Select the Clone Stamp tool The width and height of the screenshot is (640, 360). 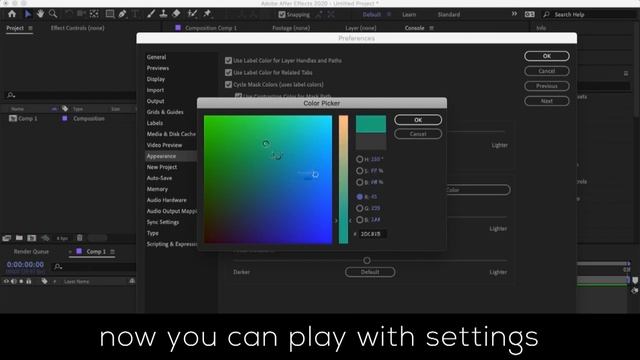(x=163, y=14)
